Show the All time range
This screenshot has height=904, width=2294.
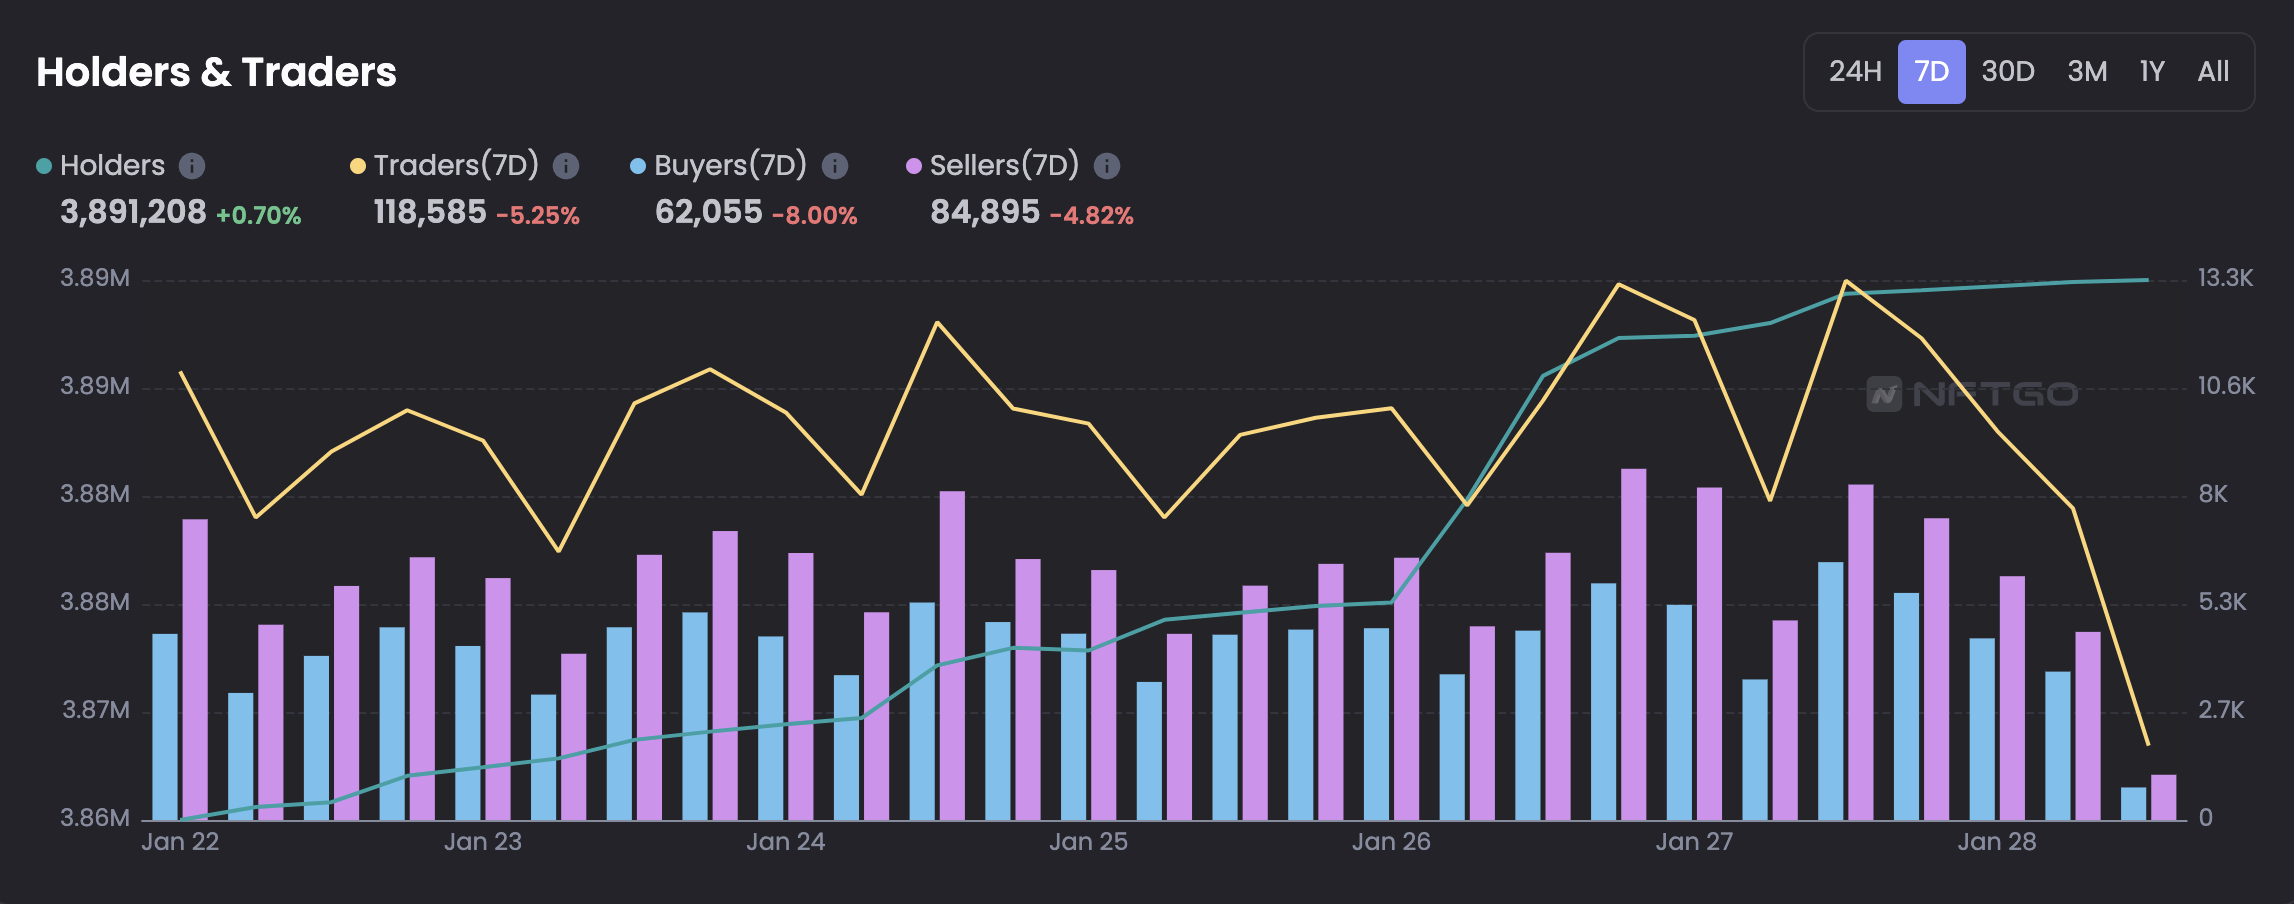2213,72
